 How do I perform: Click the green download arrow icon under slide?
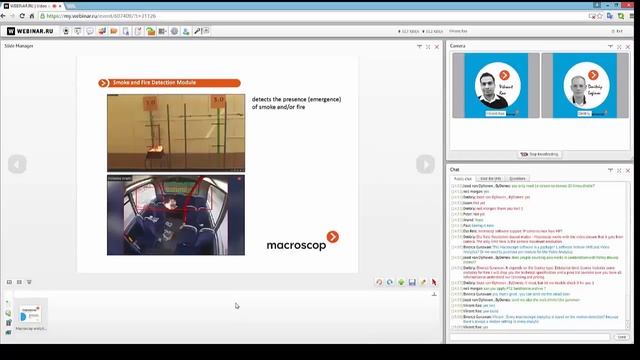401,282
